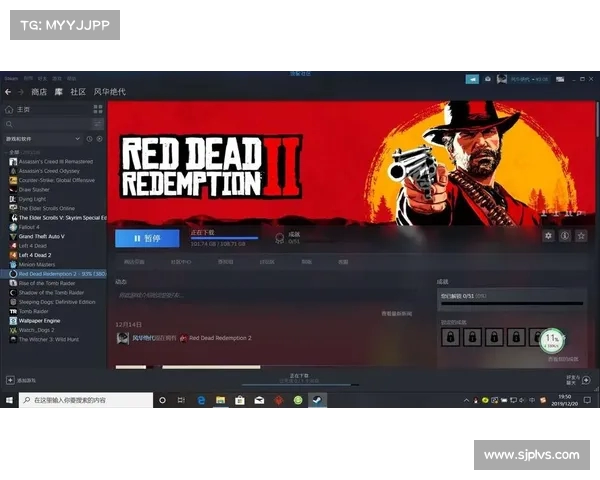This screenshot has height=480, width=600.
Task: Show game info circle icon
Action: click(x=565, y=236)
